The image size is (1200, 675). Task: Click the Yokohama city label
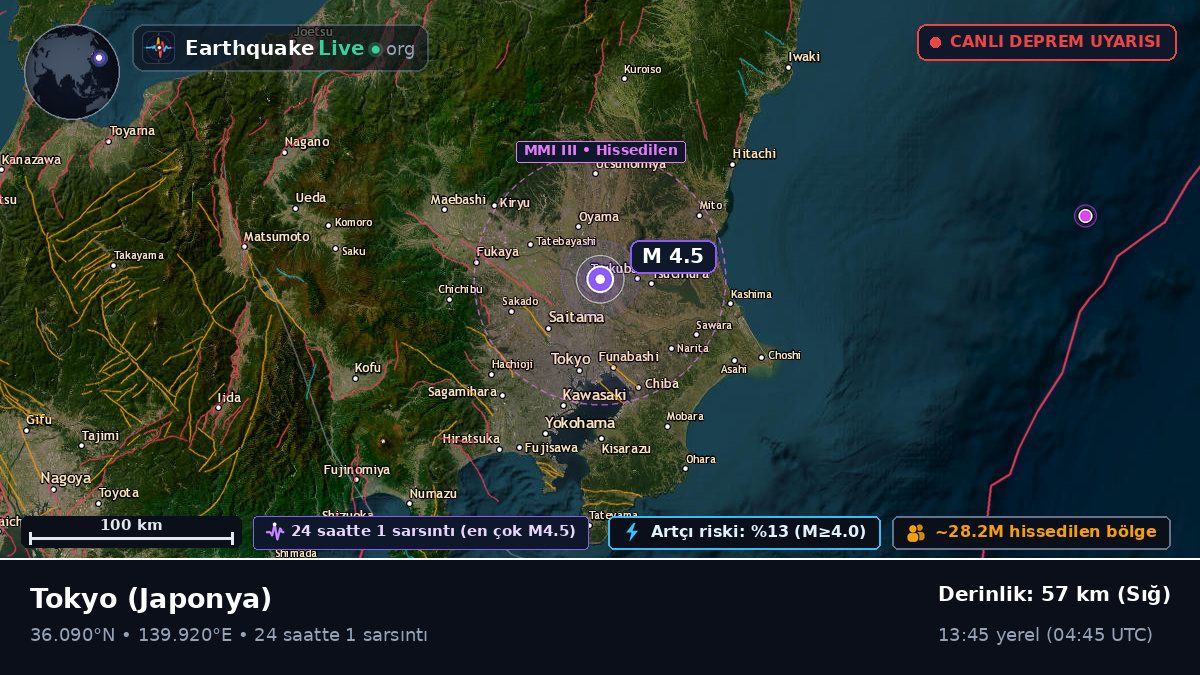click(x=580, y=423)
